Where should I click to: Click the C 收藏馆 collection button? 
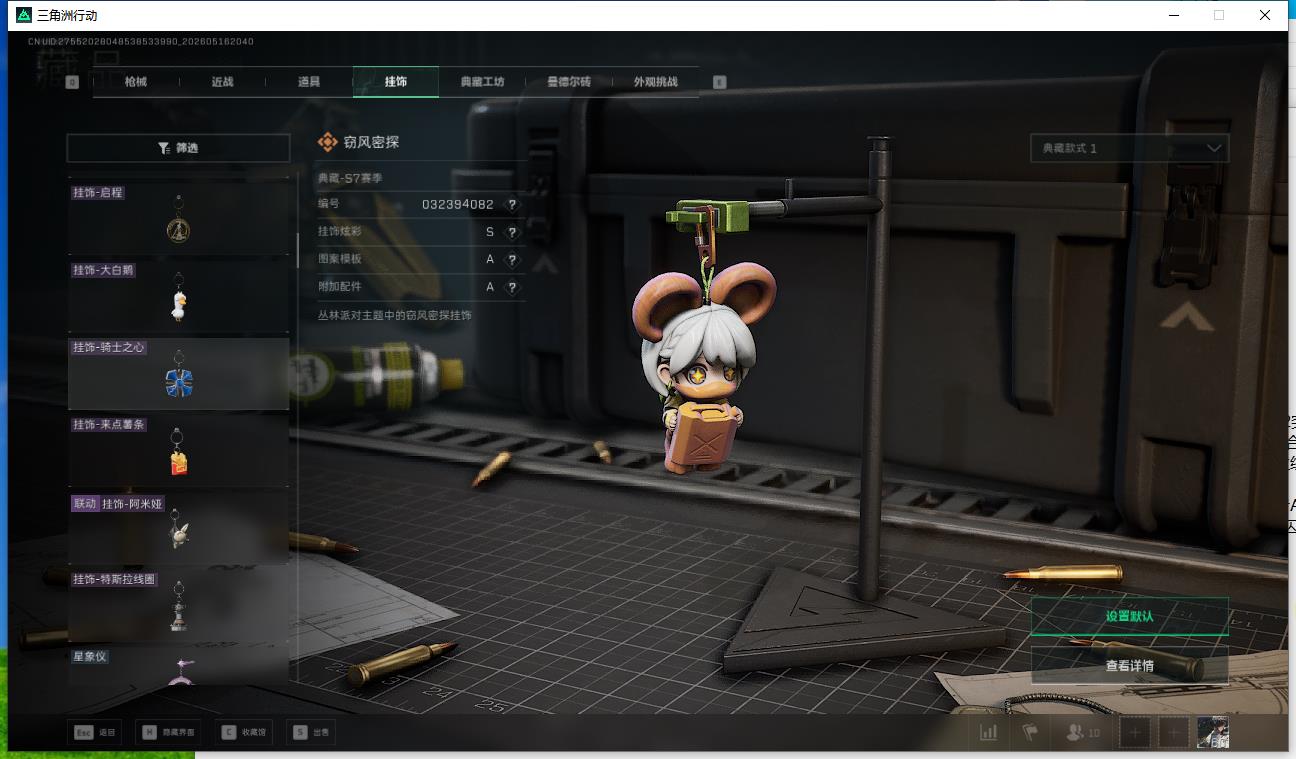242,733
